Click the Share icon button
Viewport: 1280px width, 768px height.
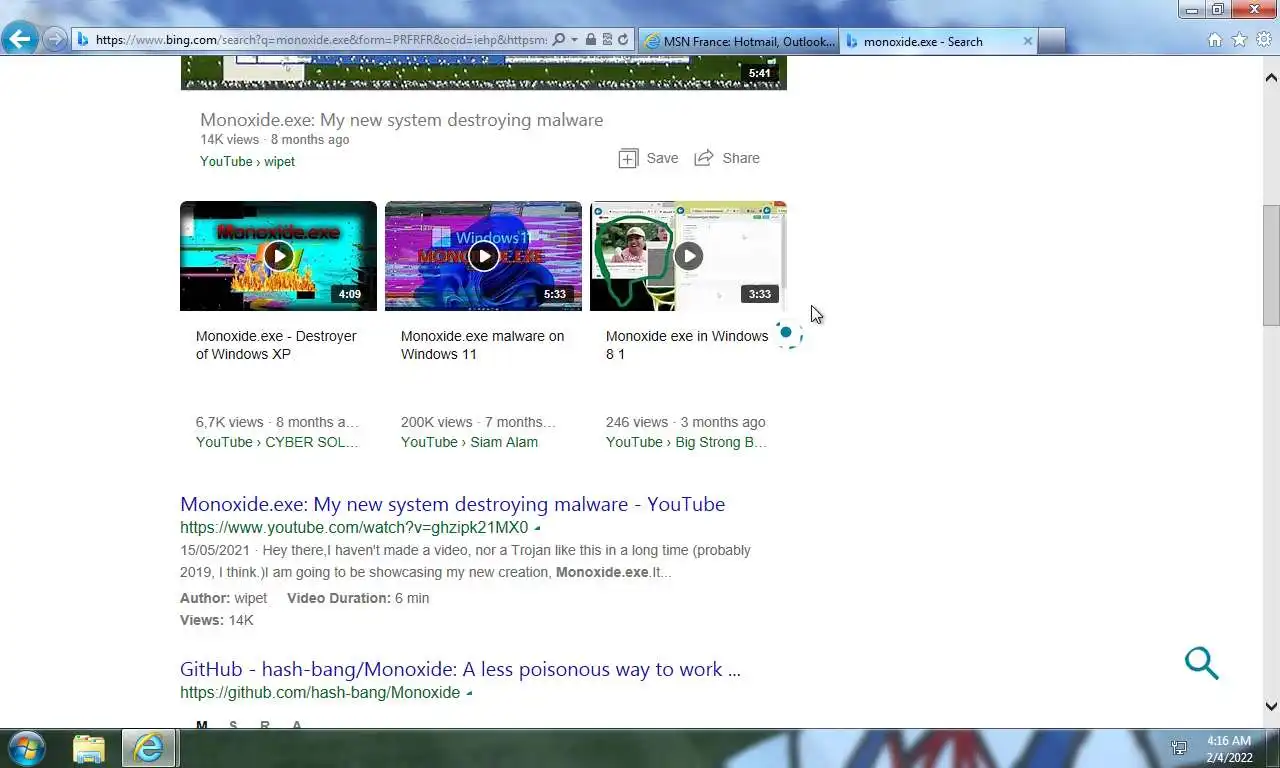click(727, 158)
